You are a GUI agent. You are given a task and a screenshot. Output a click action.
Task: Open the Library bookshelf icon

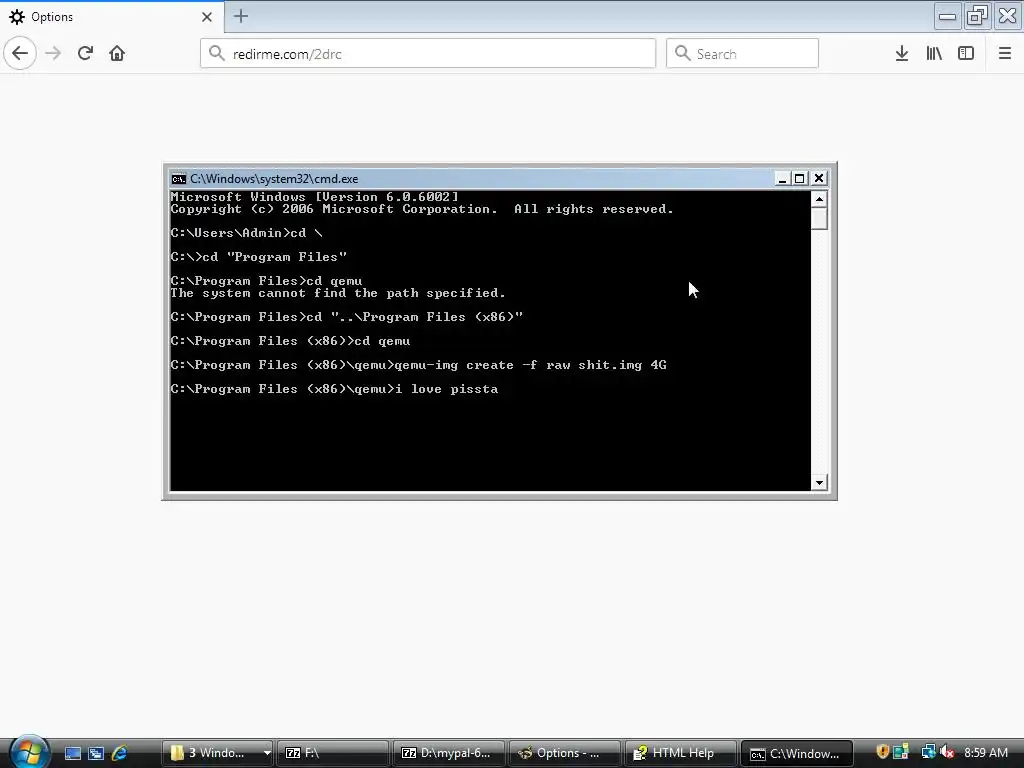[934, 54]
